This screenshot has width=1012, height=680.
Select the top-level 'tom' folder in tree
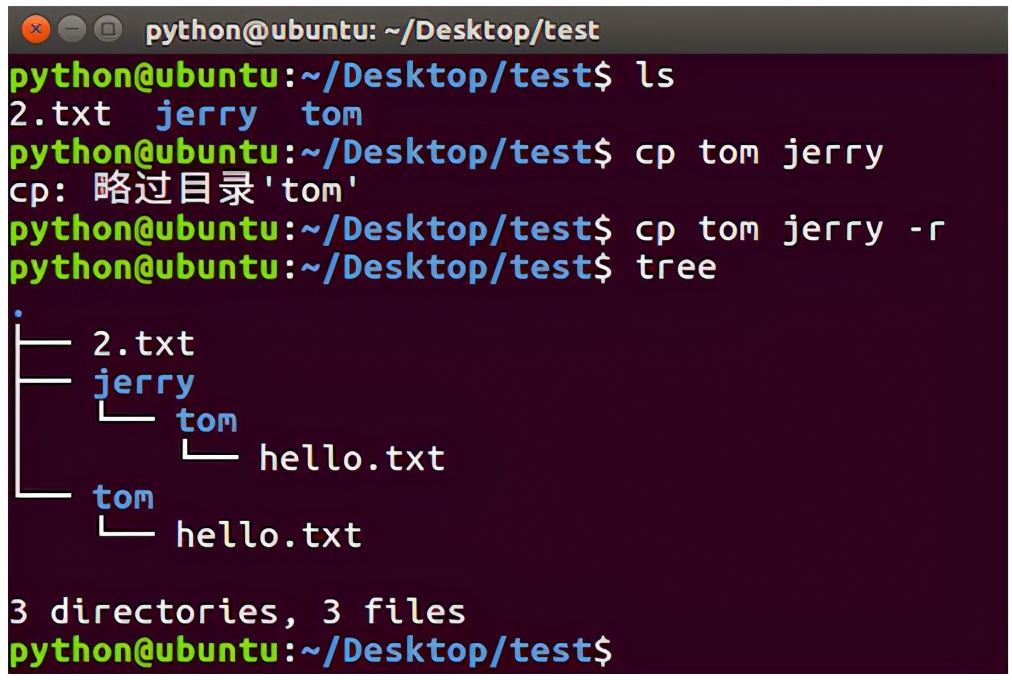123,497
